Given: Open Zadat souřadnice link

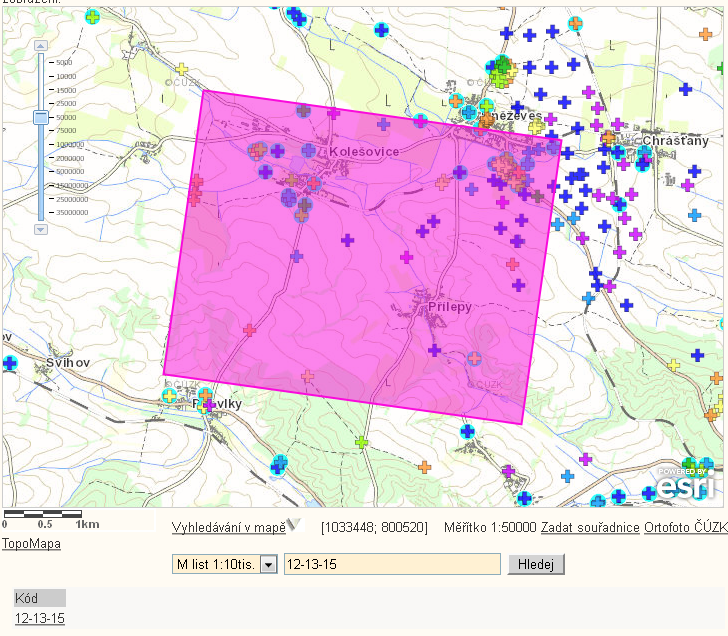Looking at the screenshot, I should tap(590, 528).
